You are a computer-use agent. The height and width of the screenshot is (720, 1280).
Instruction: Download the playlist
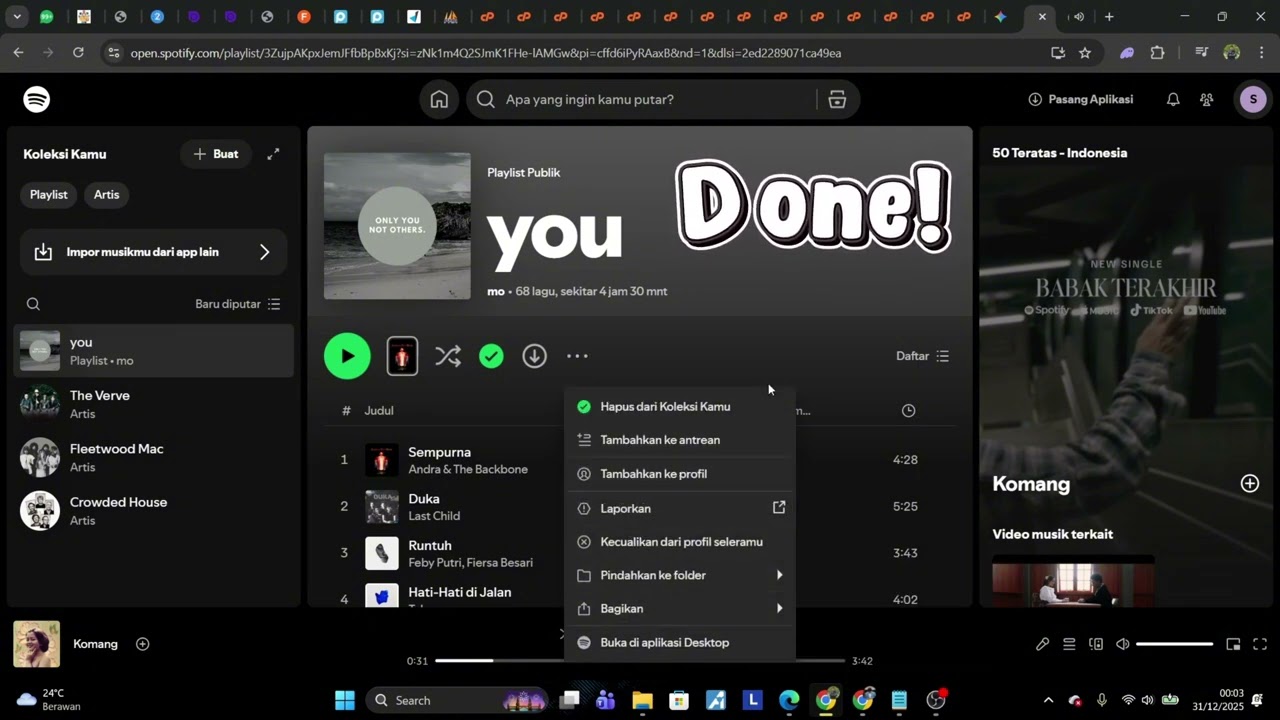(x=535, y=356)
